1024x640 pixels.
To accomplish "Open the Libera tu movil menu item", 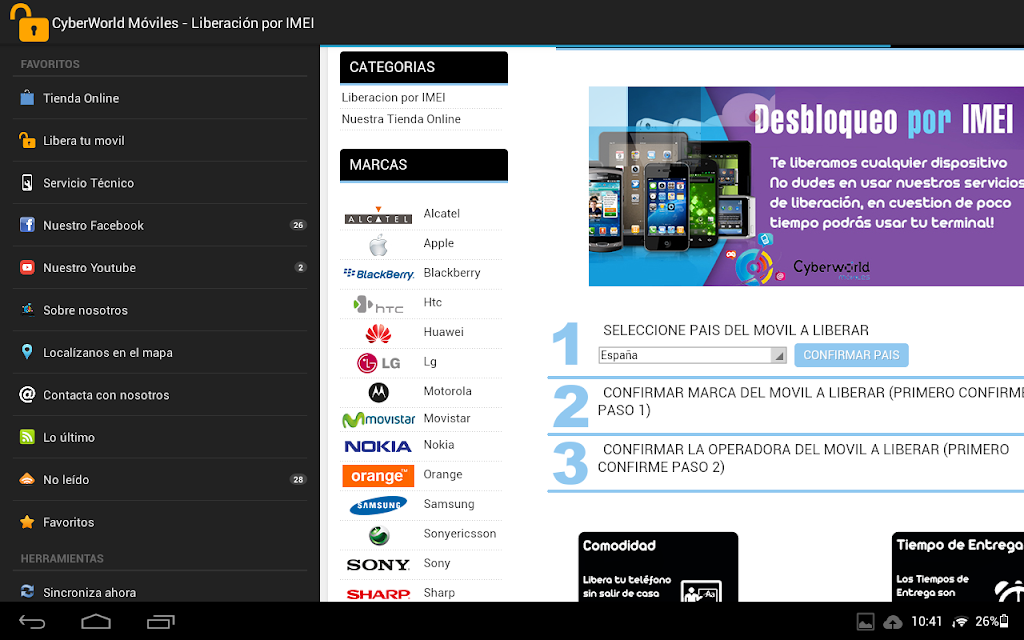I will [x=160, y=140].
